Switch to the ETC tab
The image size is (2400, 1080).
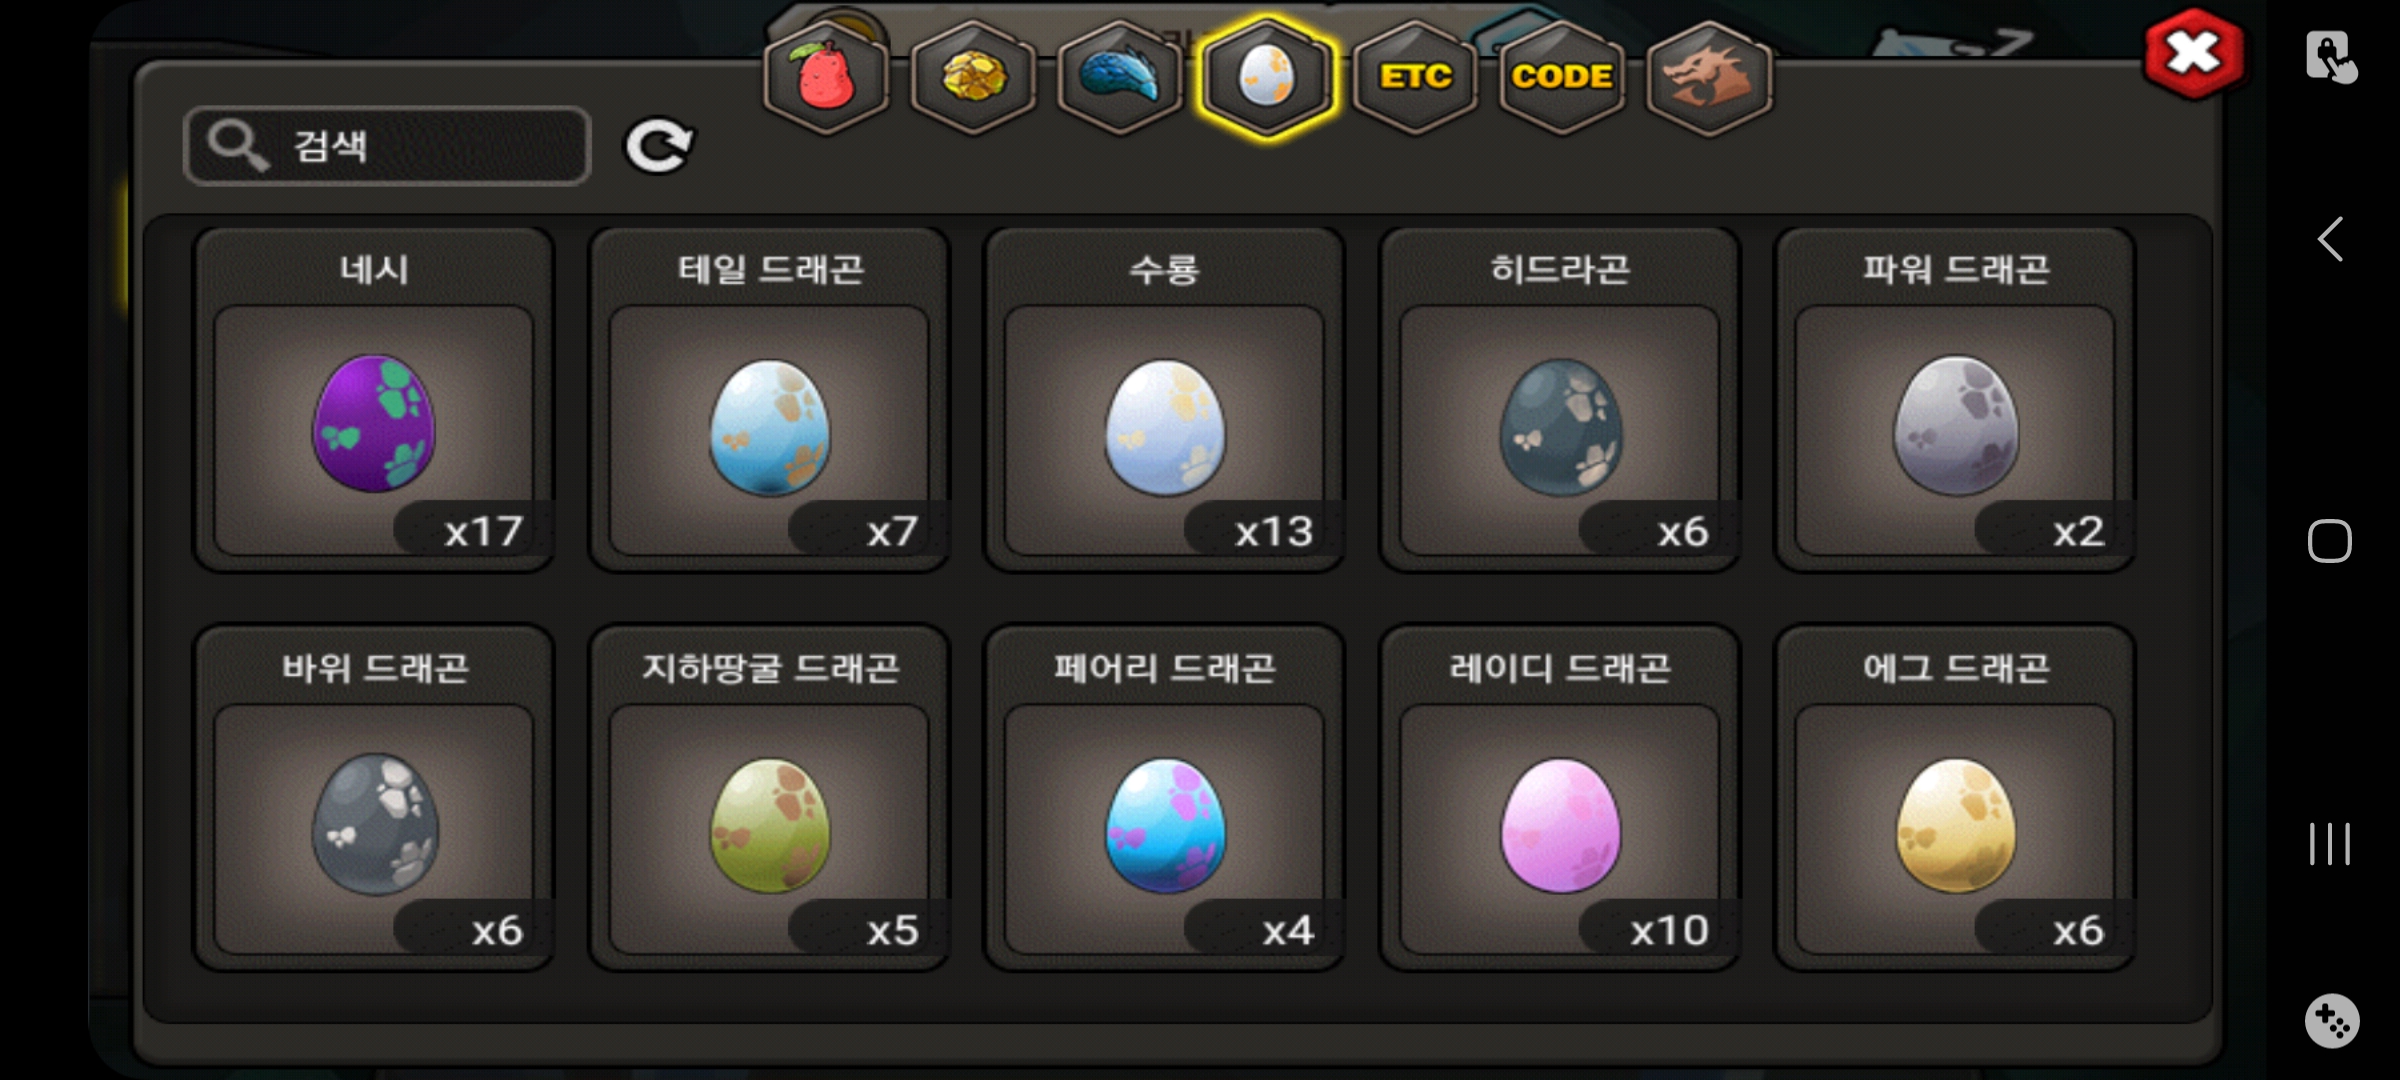click(1415, 77)
